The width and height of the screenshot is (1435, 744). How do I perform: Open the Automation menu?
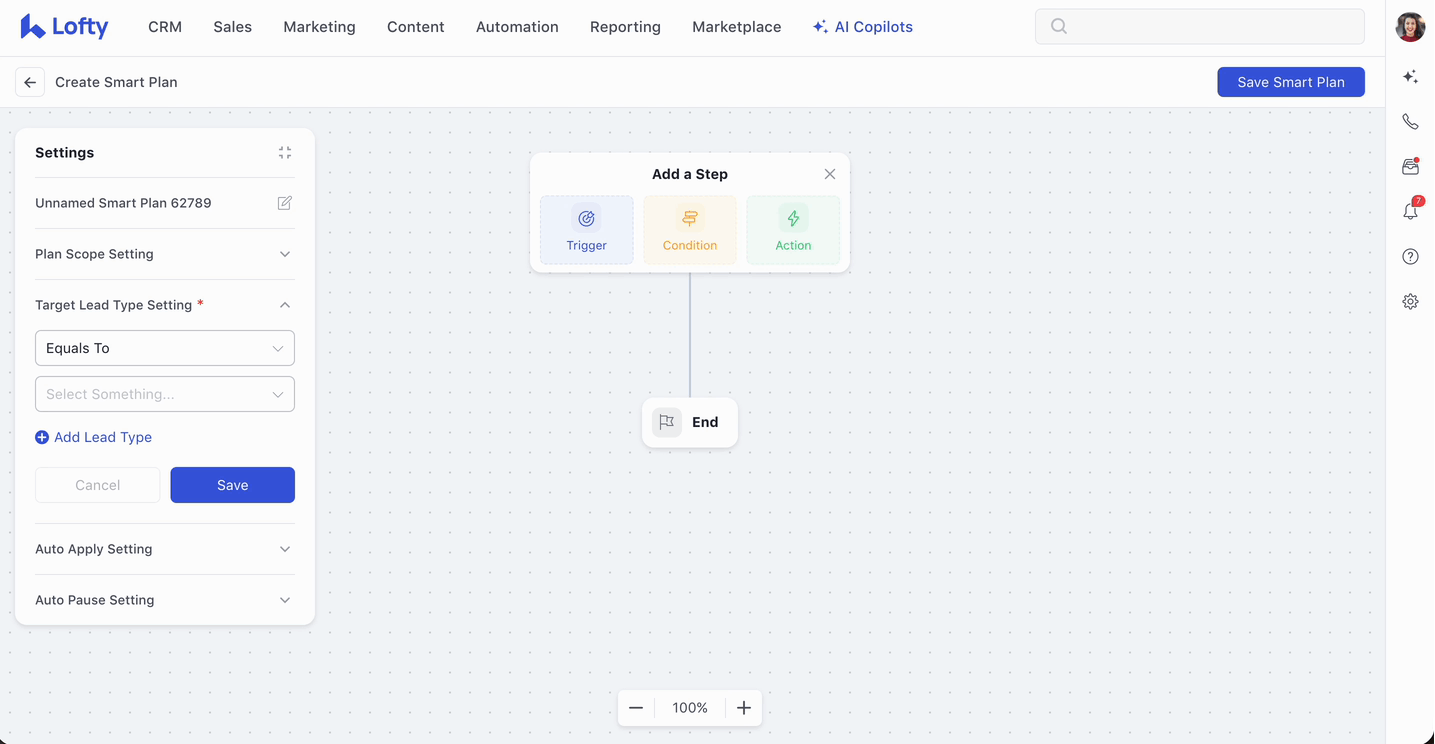click(x=517, y=27)
